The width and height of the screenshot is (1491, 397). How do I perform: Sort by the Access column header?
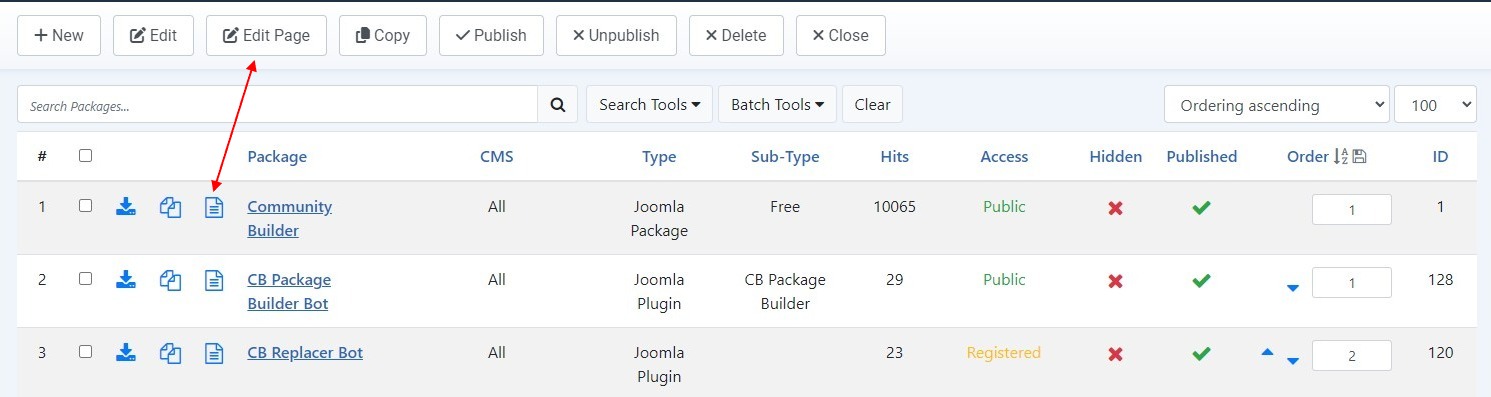(x=1004, y=156)
